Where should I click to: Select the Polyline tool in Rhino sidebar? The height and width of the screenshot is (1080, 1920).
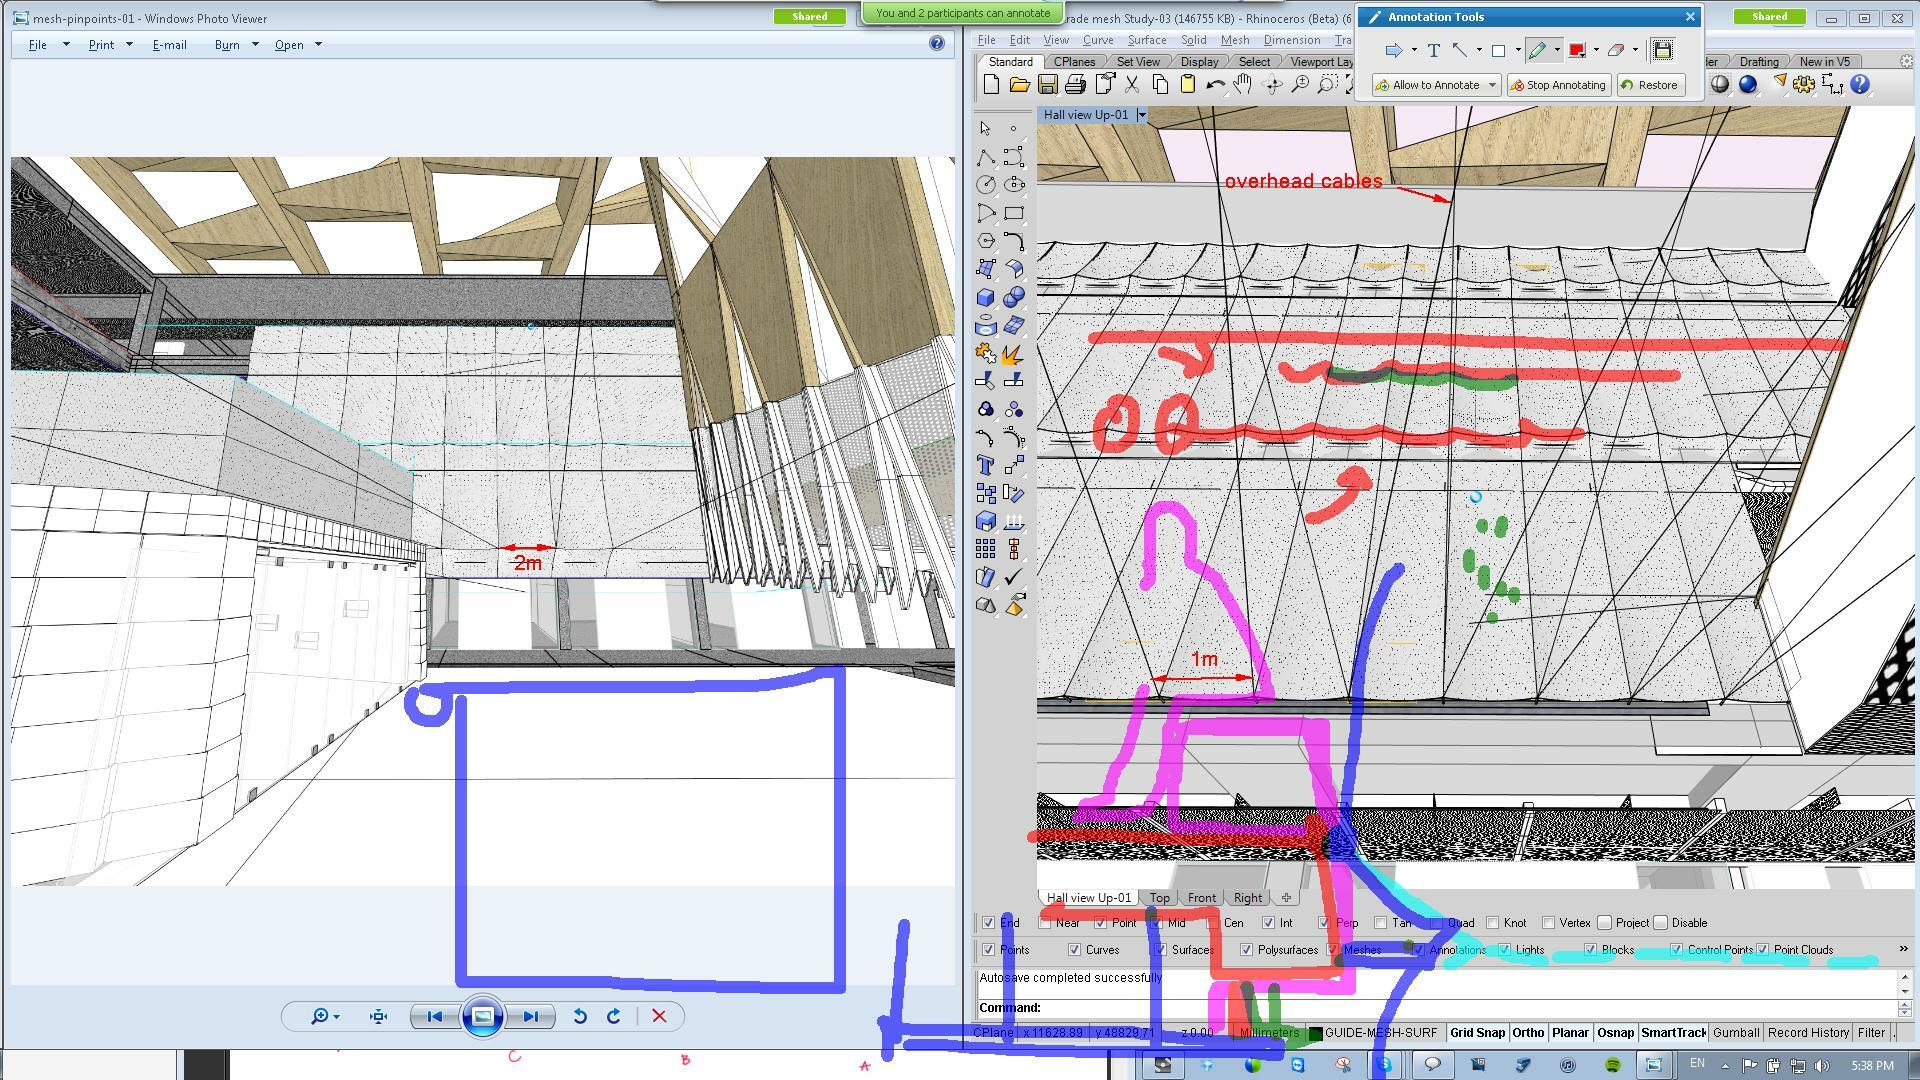pyautogui.click(x=986, y=157)
